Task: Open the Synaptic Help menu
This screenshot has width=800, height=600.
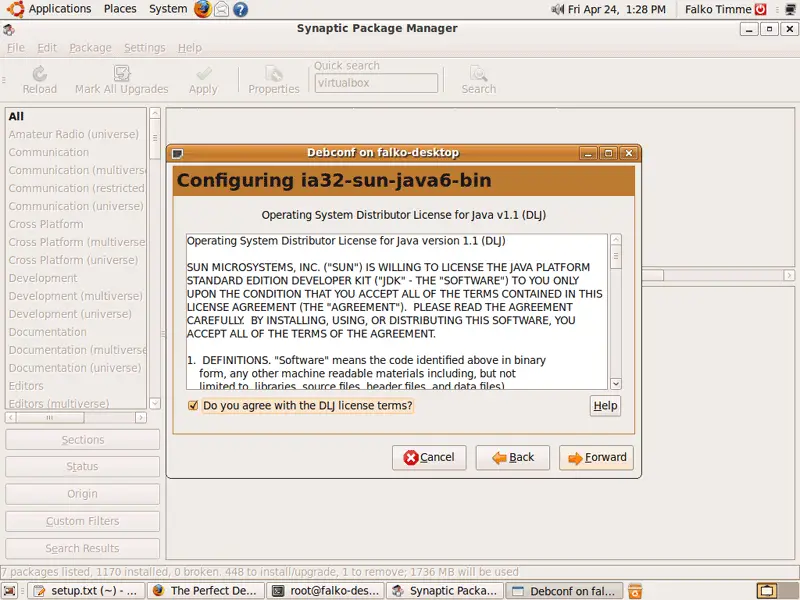Action: (190, 48)
